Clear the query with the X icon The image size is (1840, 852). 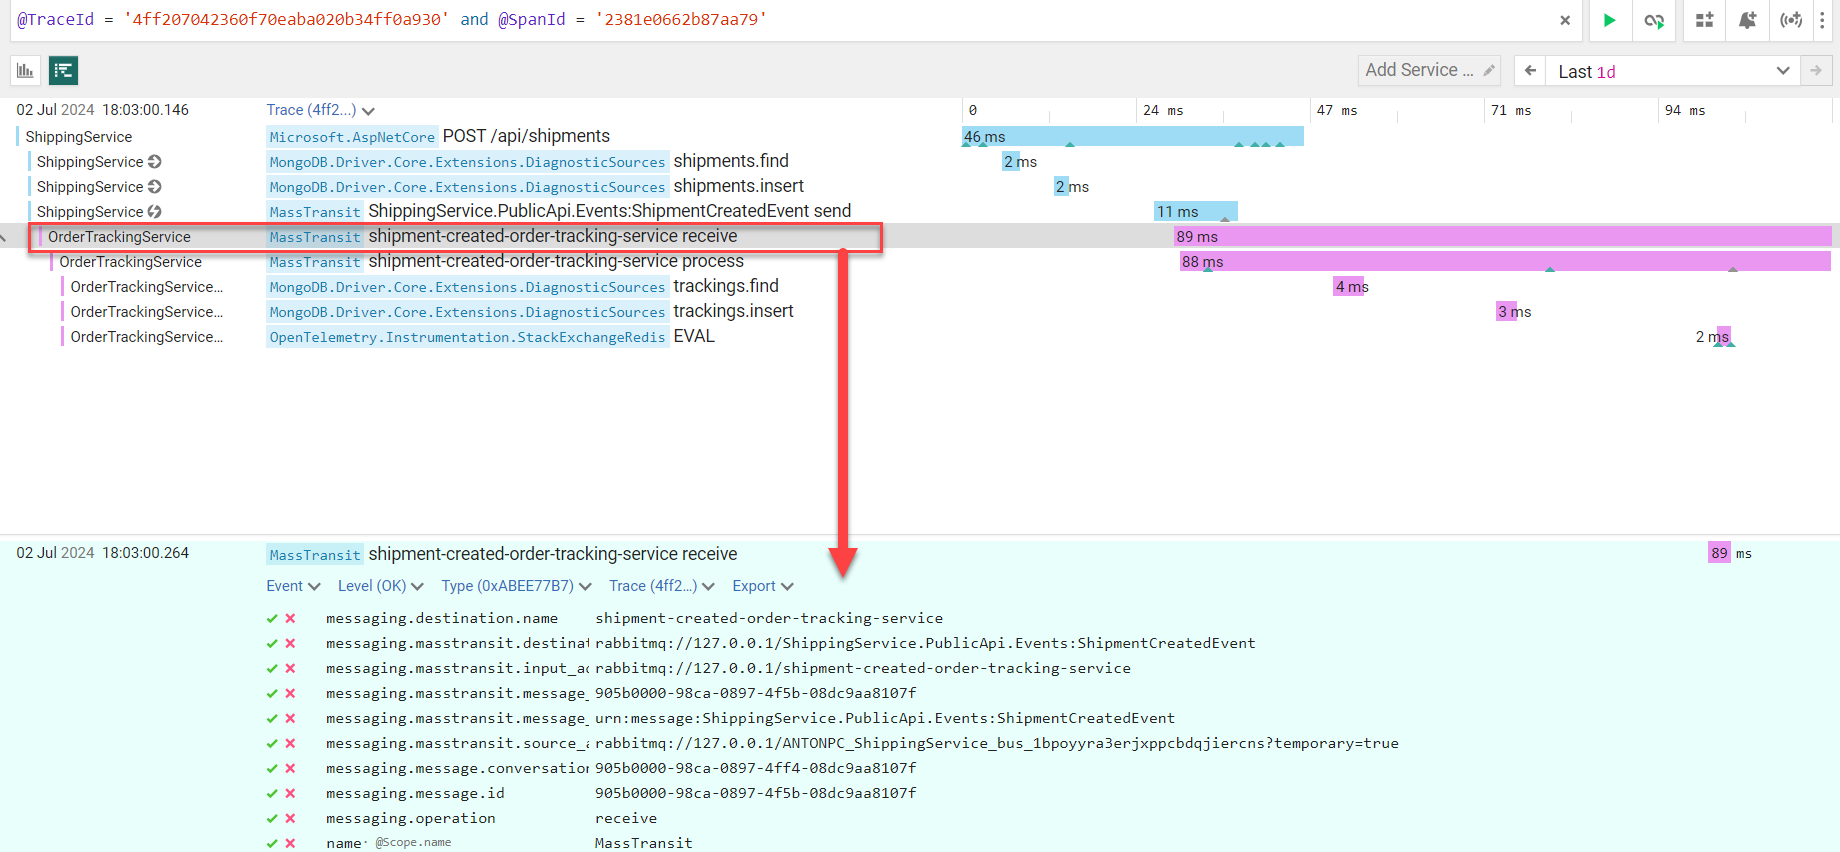tap(1565, 20)
